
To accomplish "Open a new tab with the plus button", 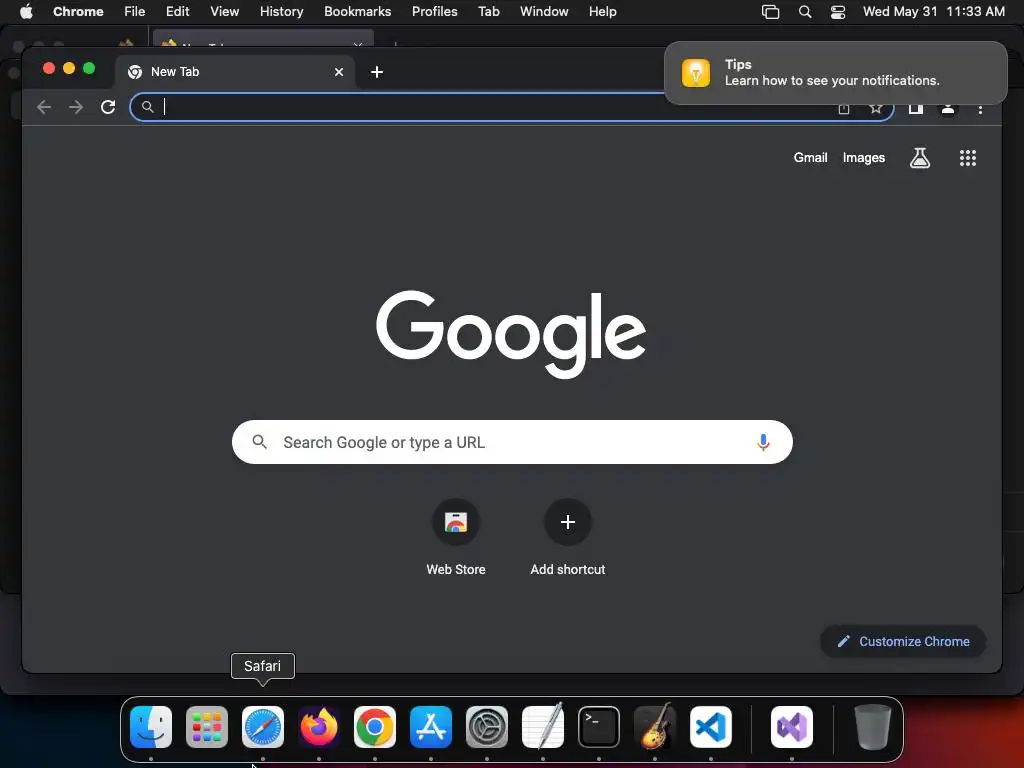I will (377, 72).
